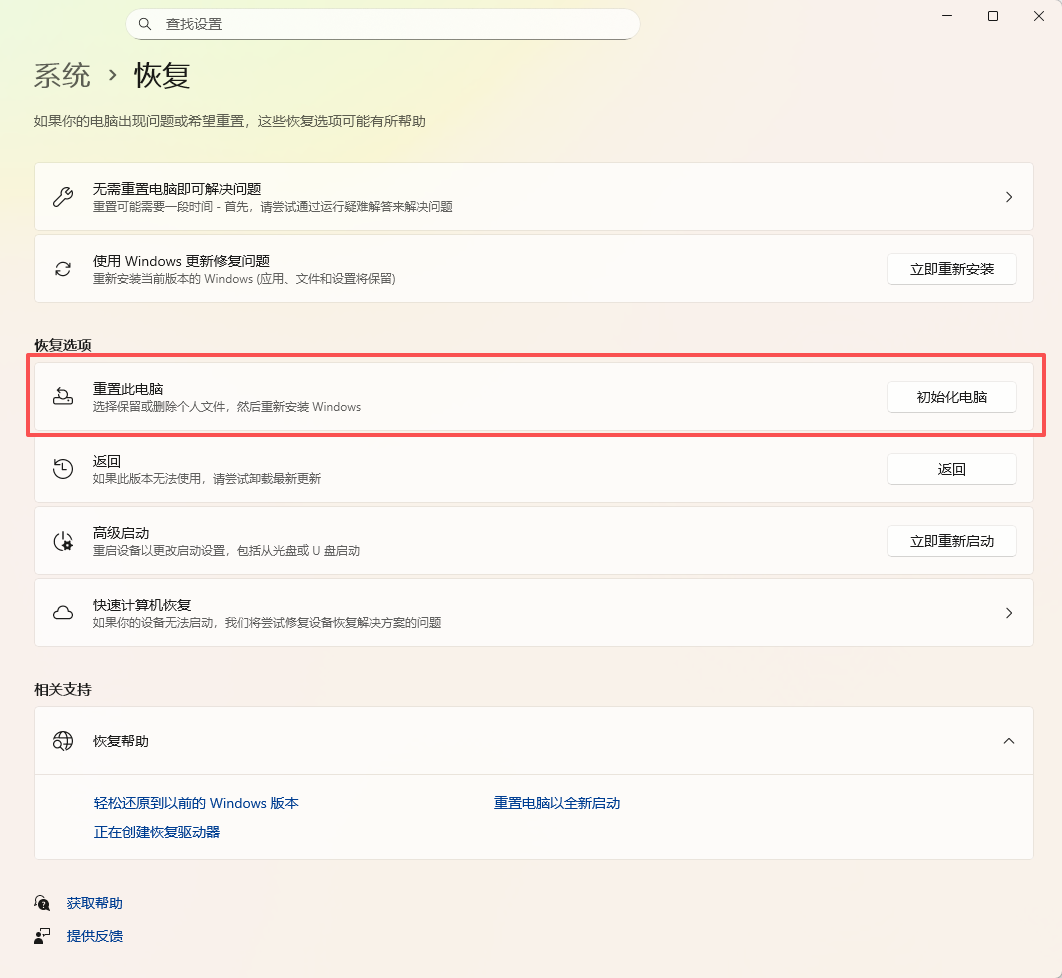Click the 立即重新安装 button
Screen dimensions: 1062x978
pyautogui.click(x=951, y=268)
